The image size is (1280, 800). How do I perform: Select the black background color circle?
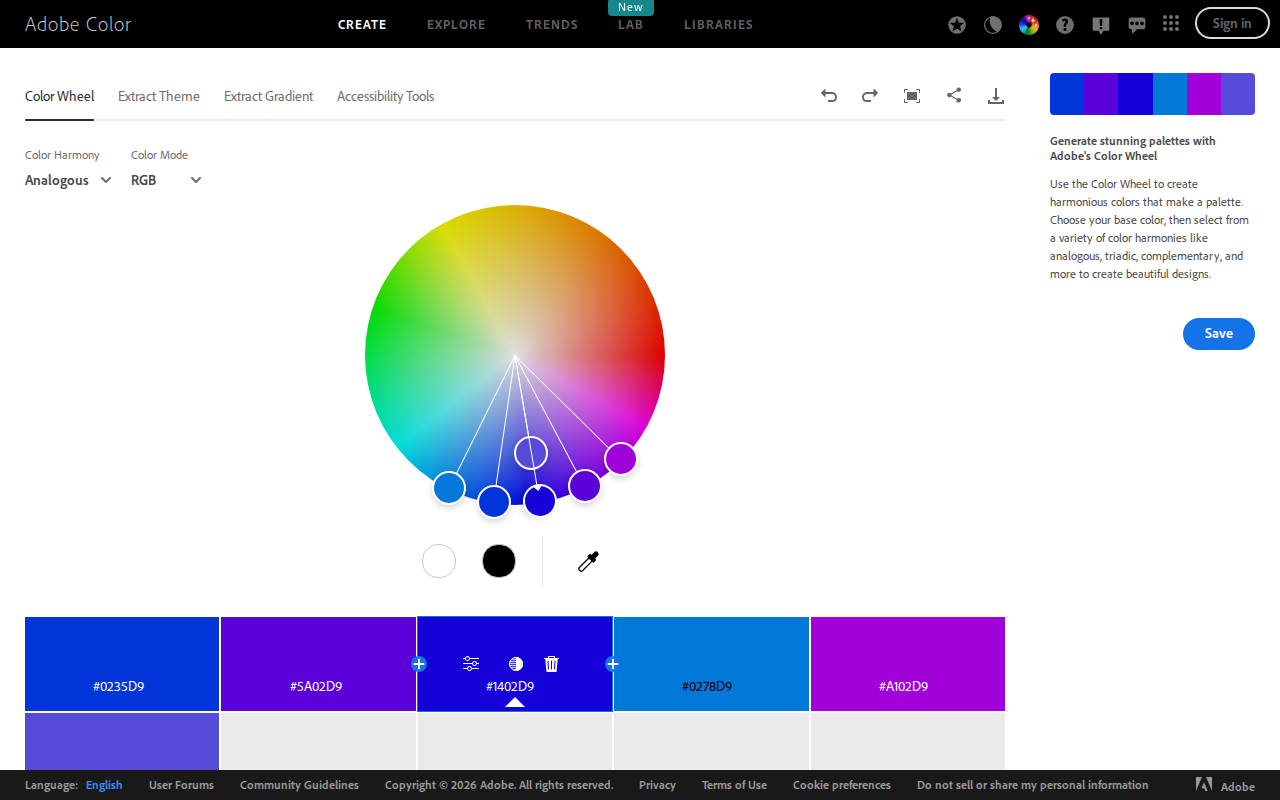coord(499,561)
